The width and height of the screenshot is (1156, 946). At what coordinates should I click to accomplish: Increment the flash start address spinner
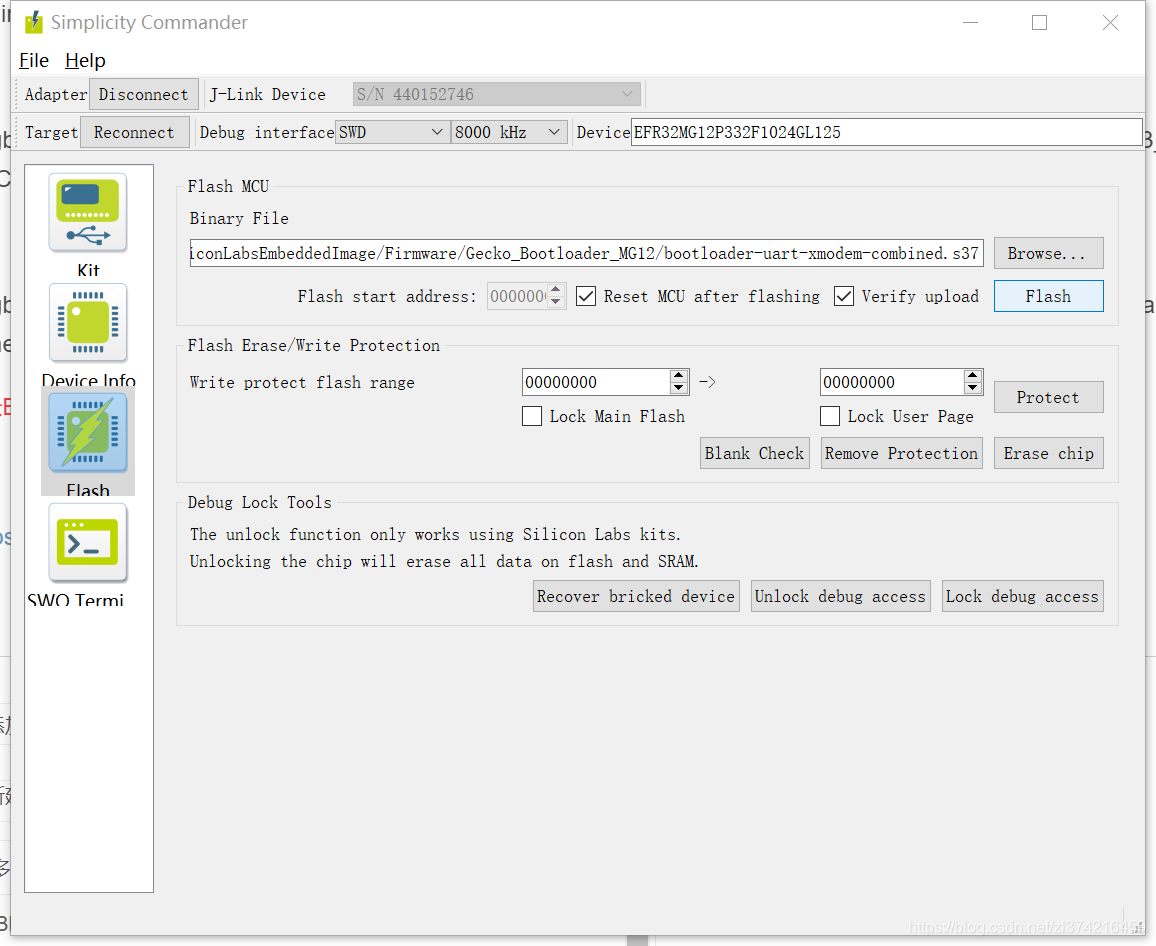pos(557,291)
